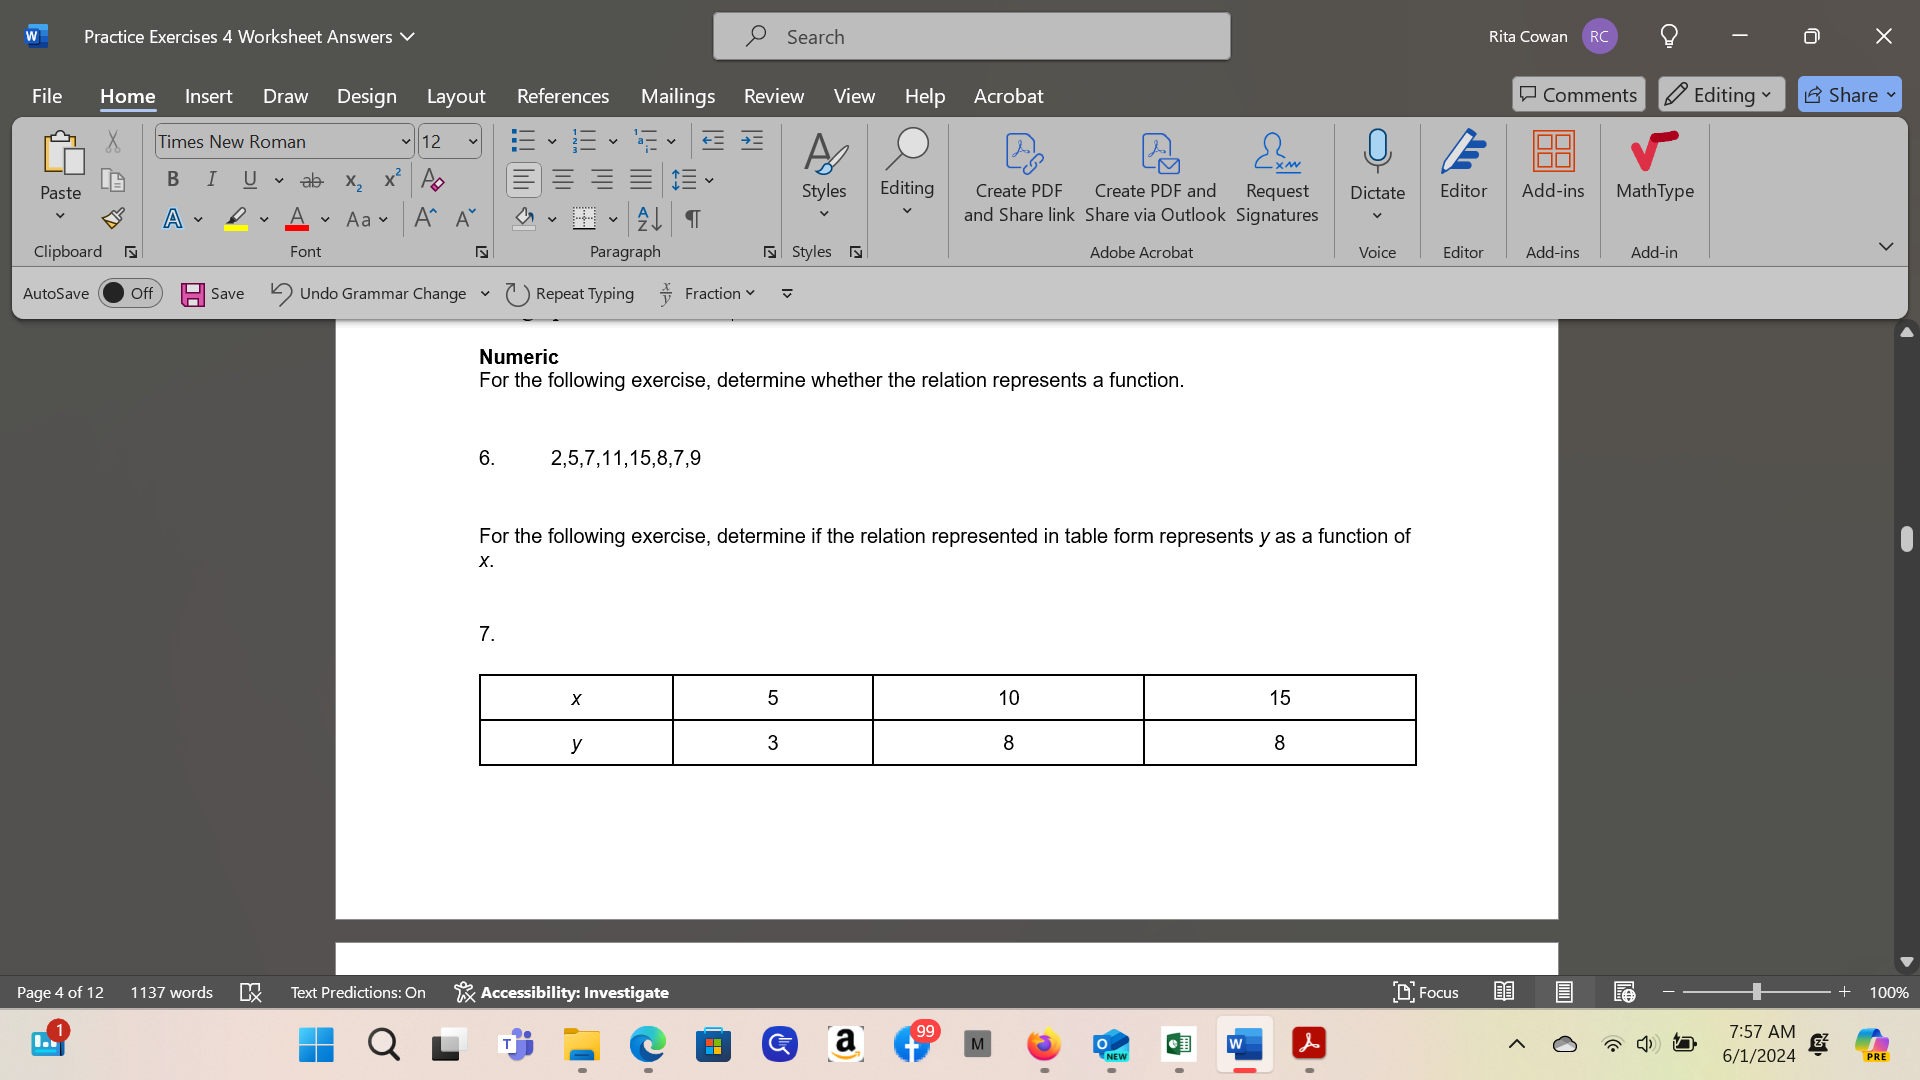This screenshot has width=1920, height=1080.
Task: Switch to the Draw tab
Action: point(285,96)
